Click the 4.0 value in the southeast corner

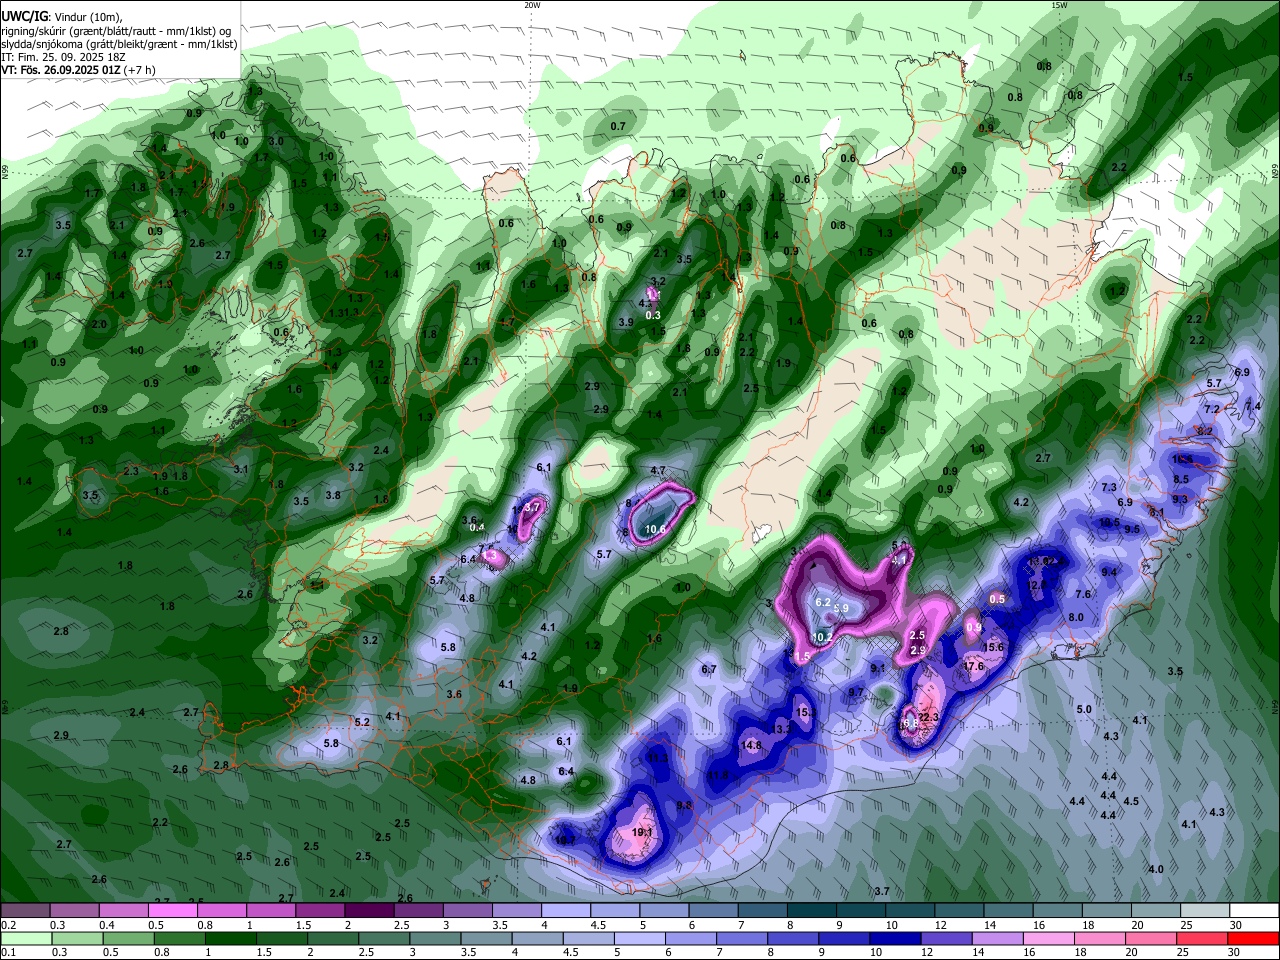1156,869
